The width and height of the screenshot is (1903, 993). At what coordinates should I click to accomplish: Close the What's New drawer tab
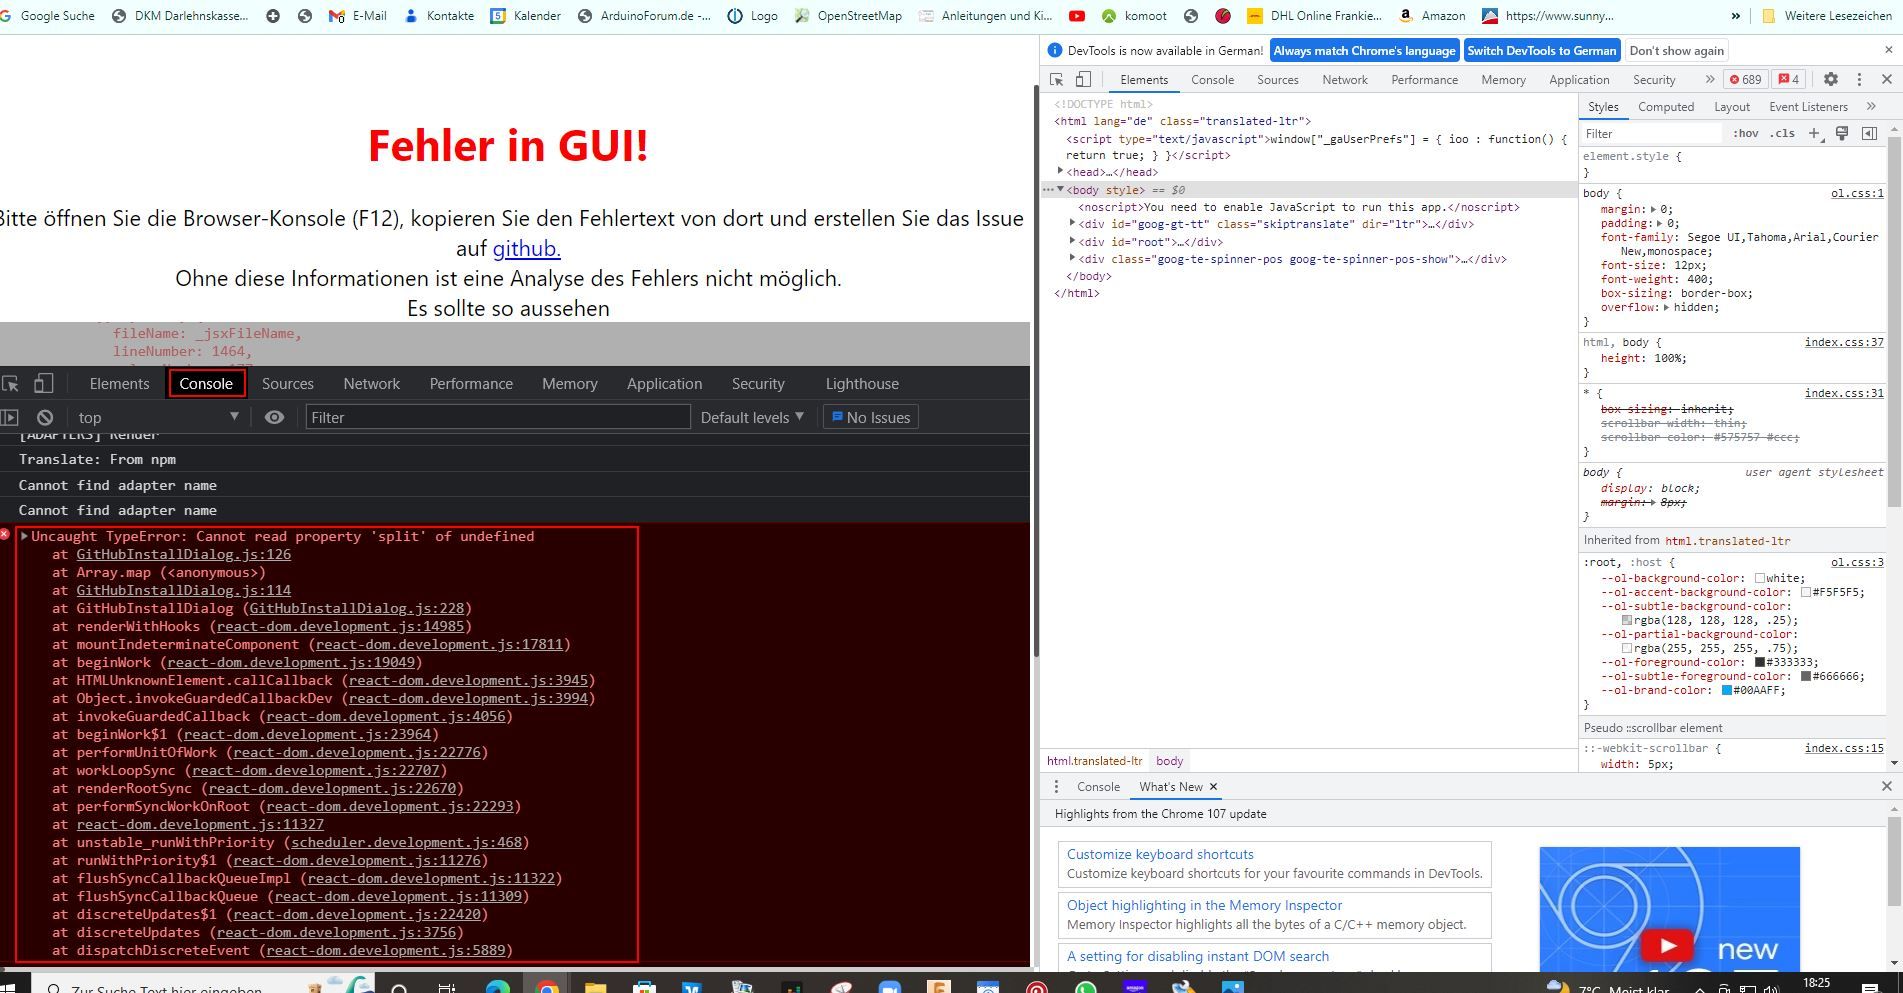pos(1213,787)
